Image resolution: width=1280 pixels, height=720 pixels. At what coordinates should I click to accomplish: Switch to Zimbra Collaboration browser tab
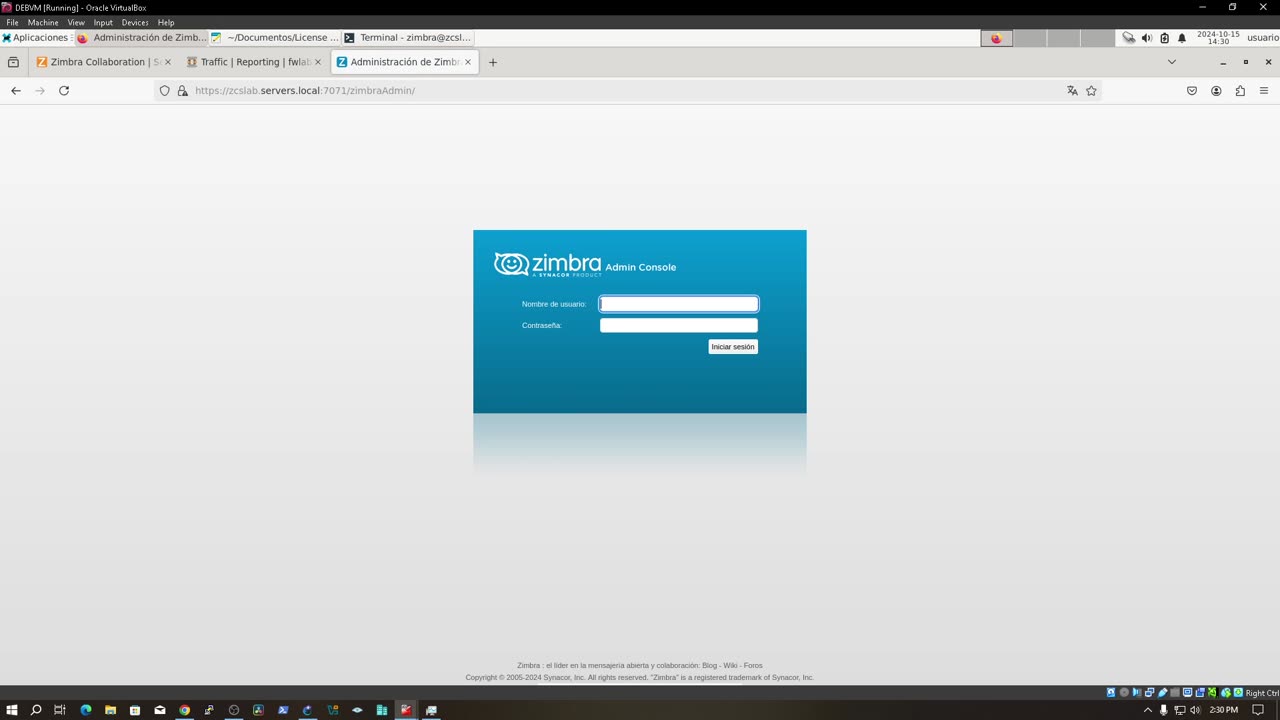coord(104,62)
